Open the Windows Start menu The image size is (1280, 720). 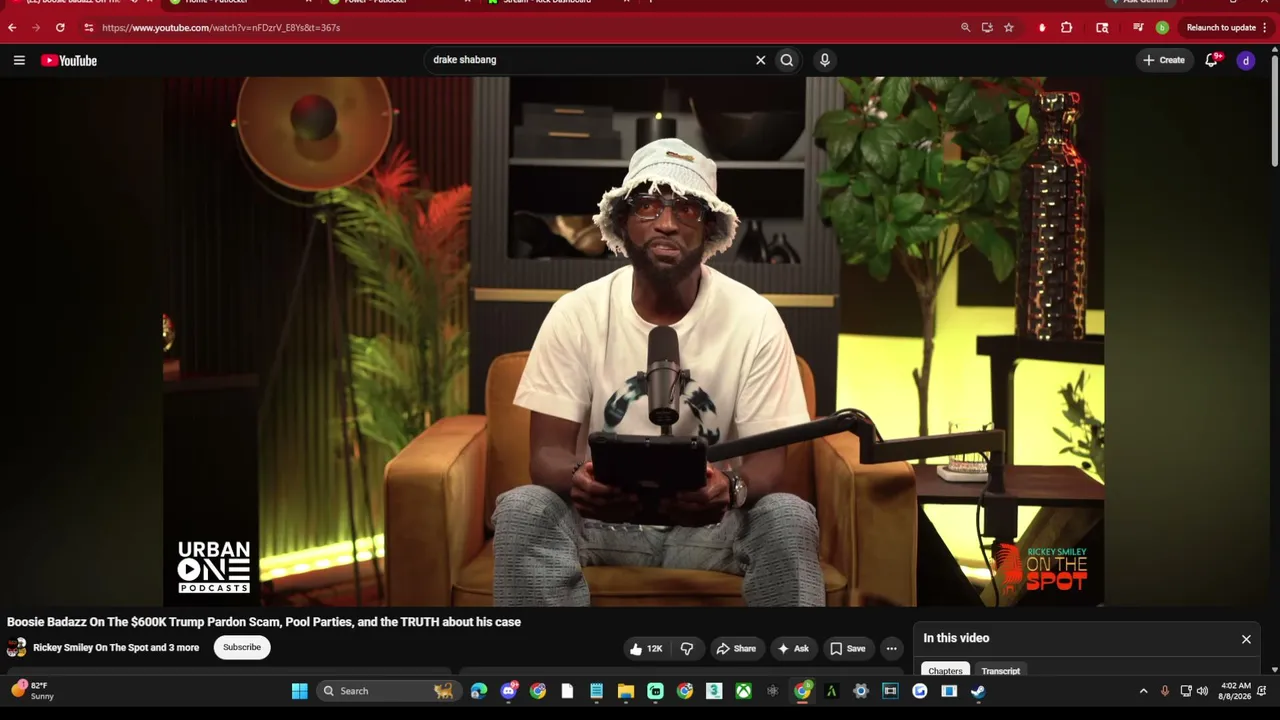(x=299, y=691)
